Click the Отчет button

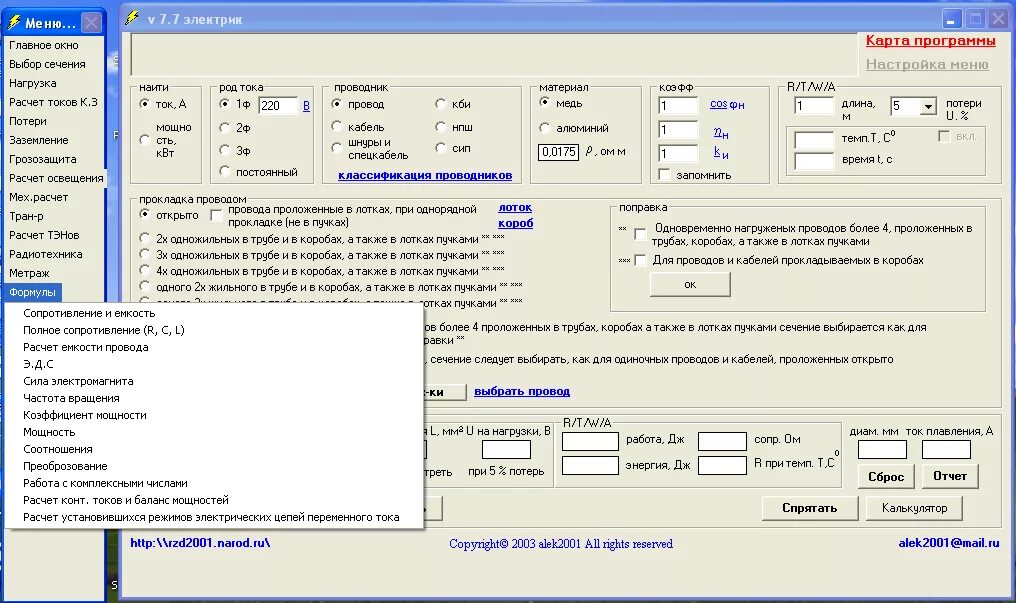click(x=950, y=476)
